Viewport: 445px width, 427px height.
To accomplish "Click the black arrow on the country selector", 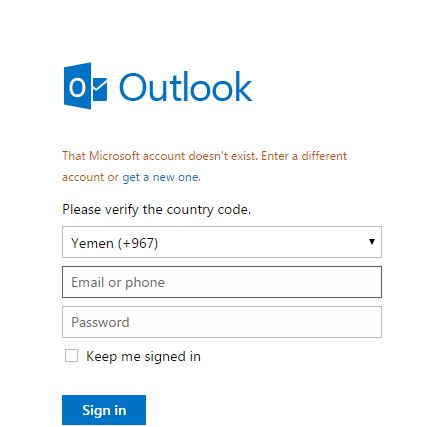I will point(372,242).
